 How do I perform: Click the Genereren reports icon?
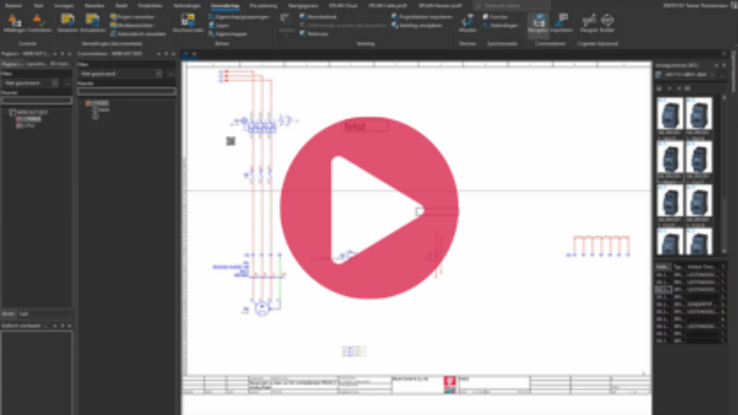point(67,23)
